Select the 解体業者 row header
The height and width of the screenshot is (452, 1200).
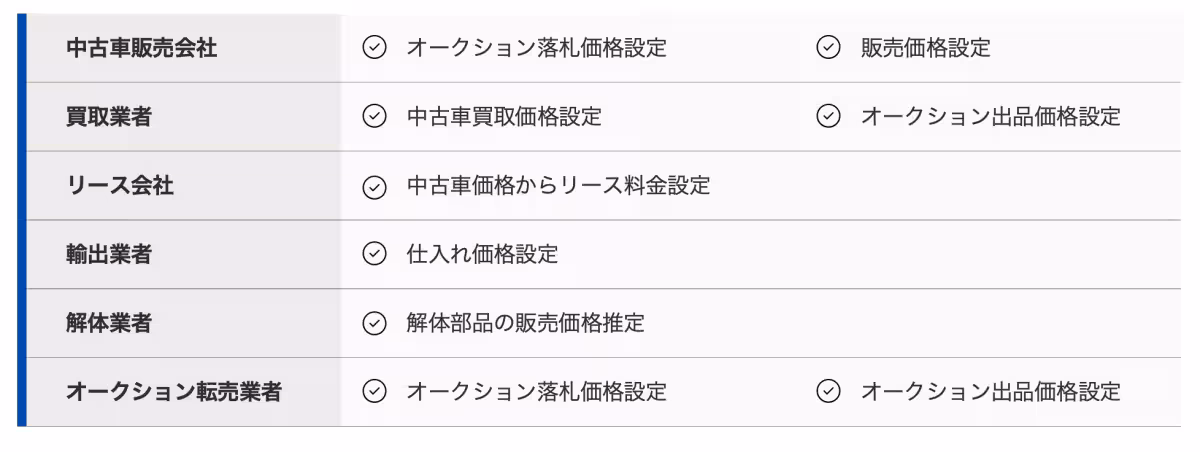pyautogui.click(x=109, y=323)
